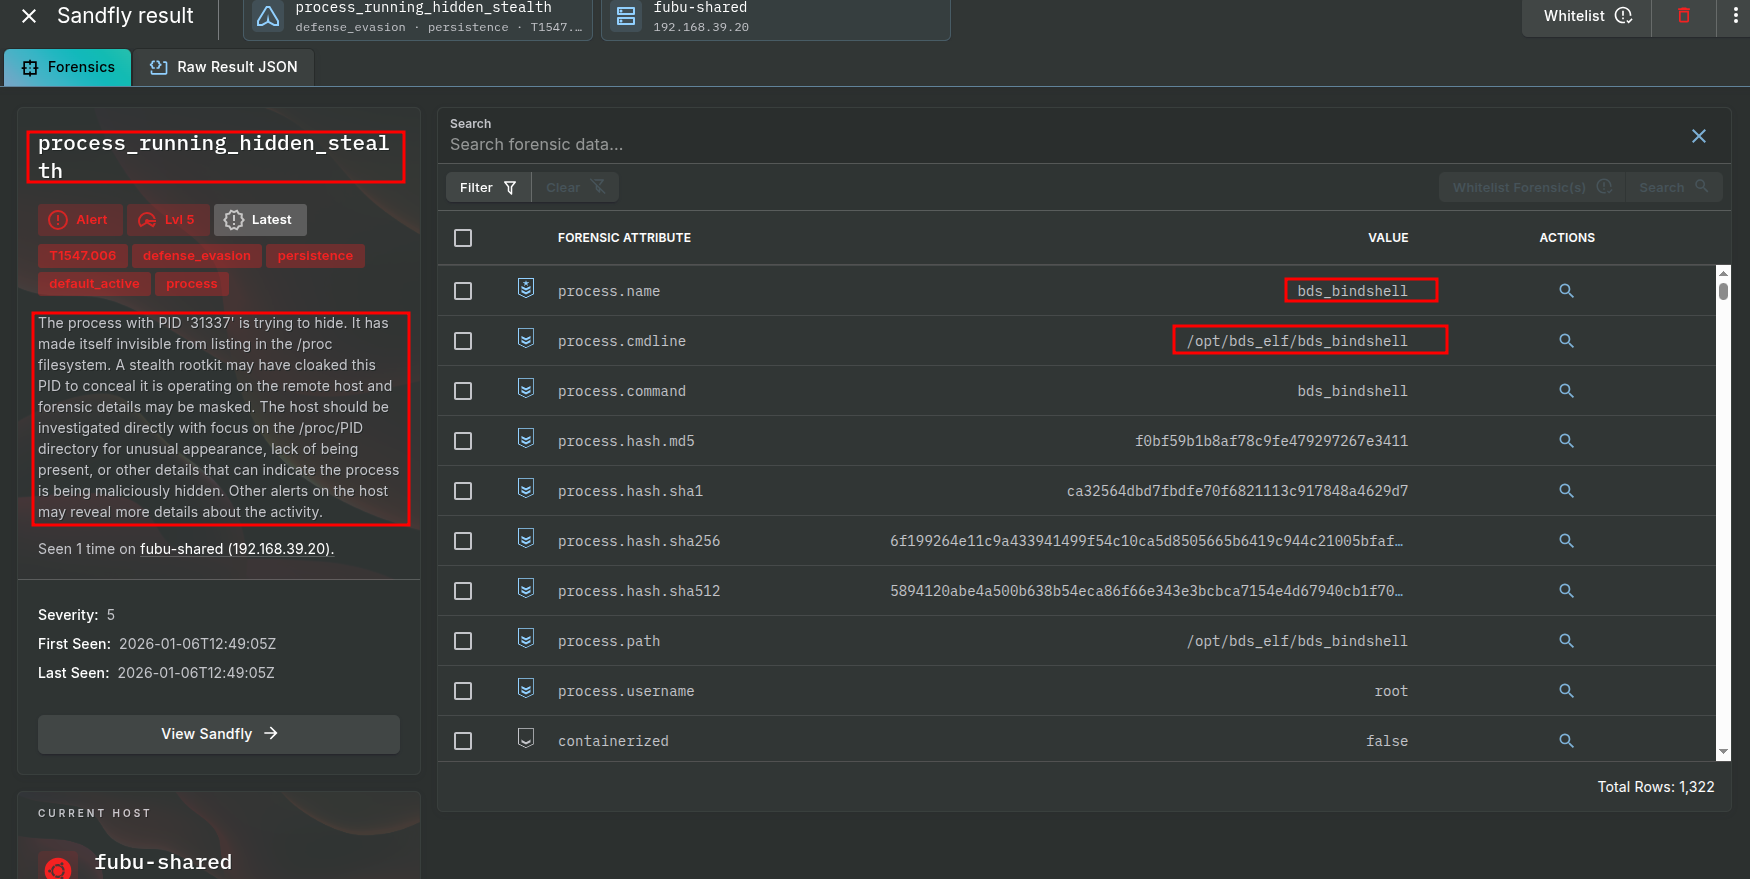Close the Sandfly result panel
Viewport: 1750px width, 879px height.
pyautogui.click(x=29, y=16)
